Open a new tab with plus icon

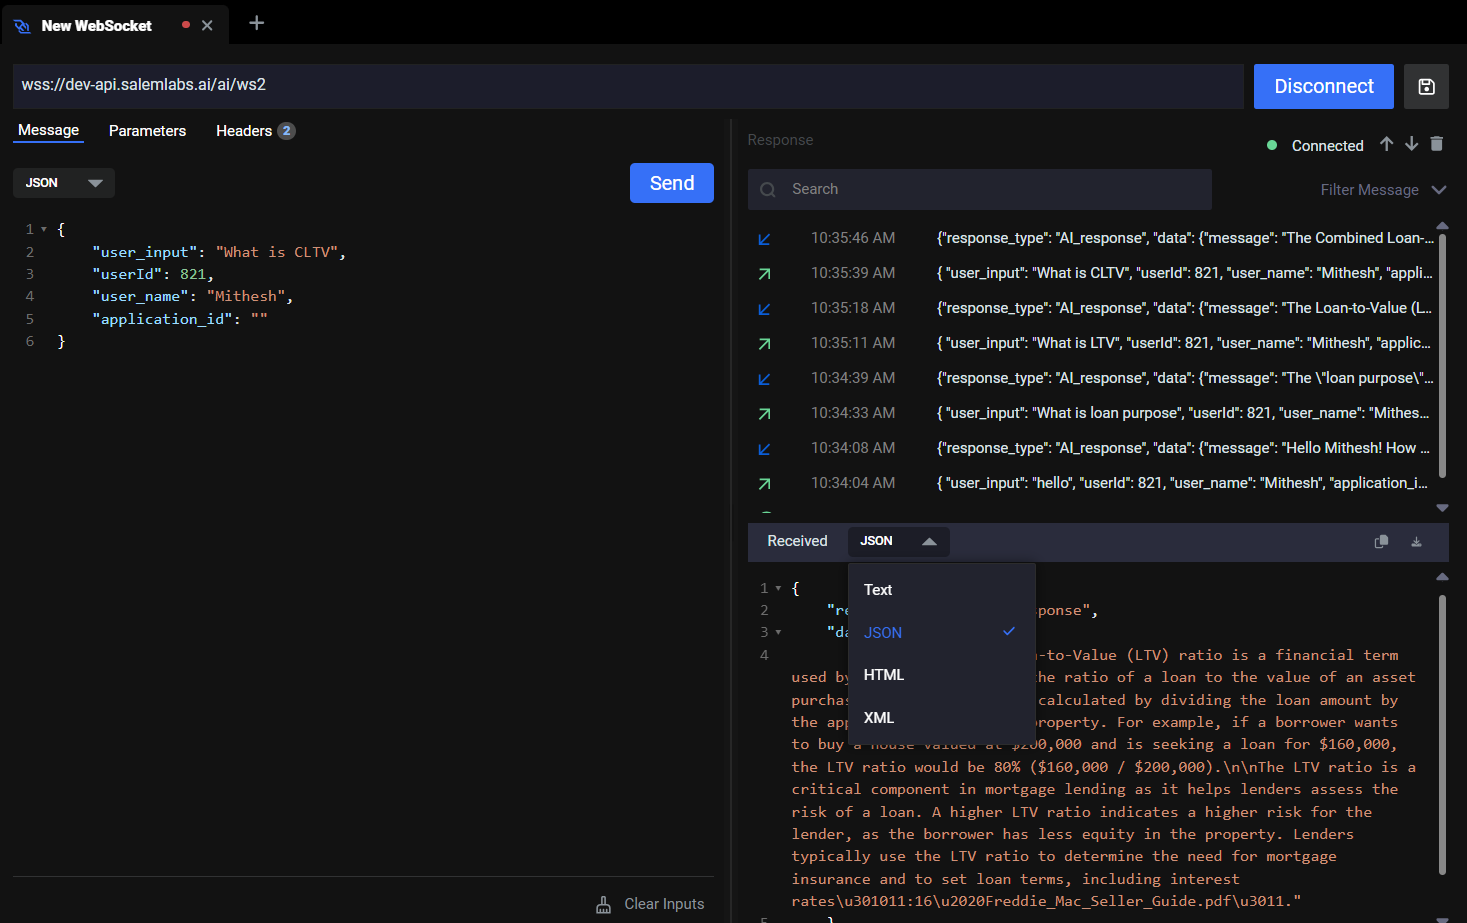(x=257, y=23)
